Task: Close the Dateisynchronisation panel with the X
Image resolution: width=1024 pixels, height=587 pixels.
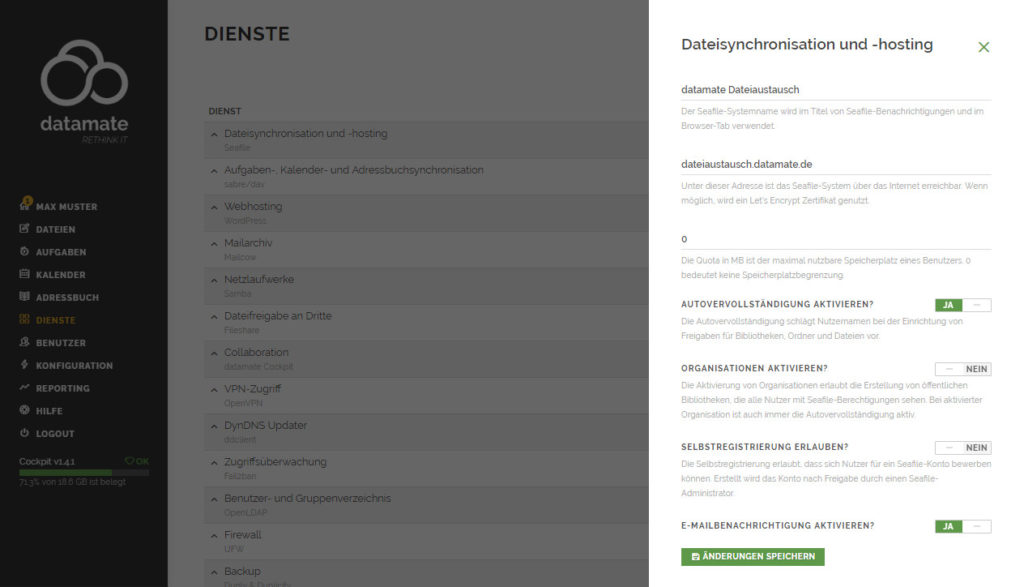Action: (x=984, y=47)
